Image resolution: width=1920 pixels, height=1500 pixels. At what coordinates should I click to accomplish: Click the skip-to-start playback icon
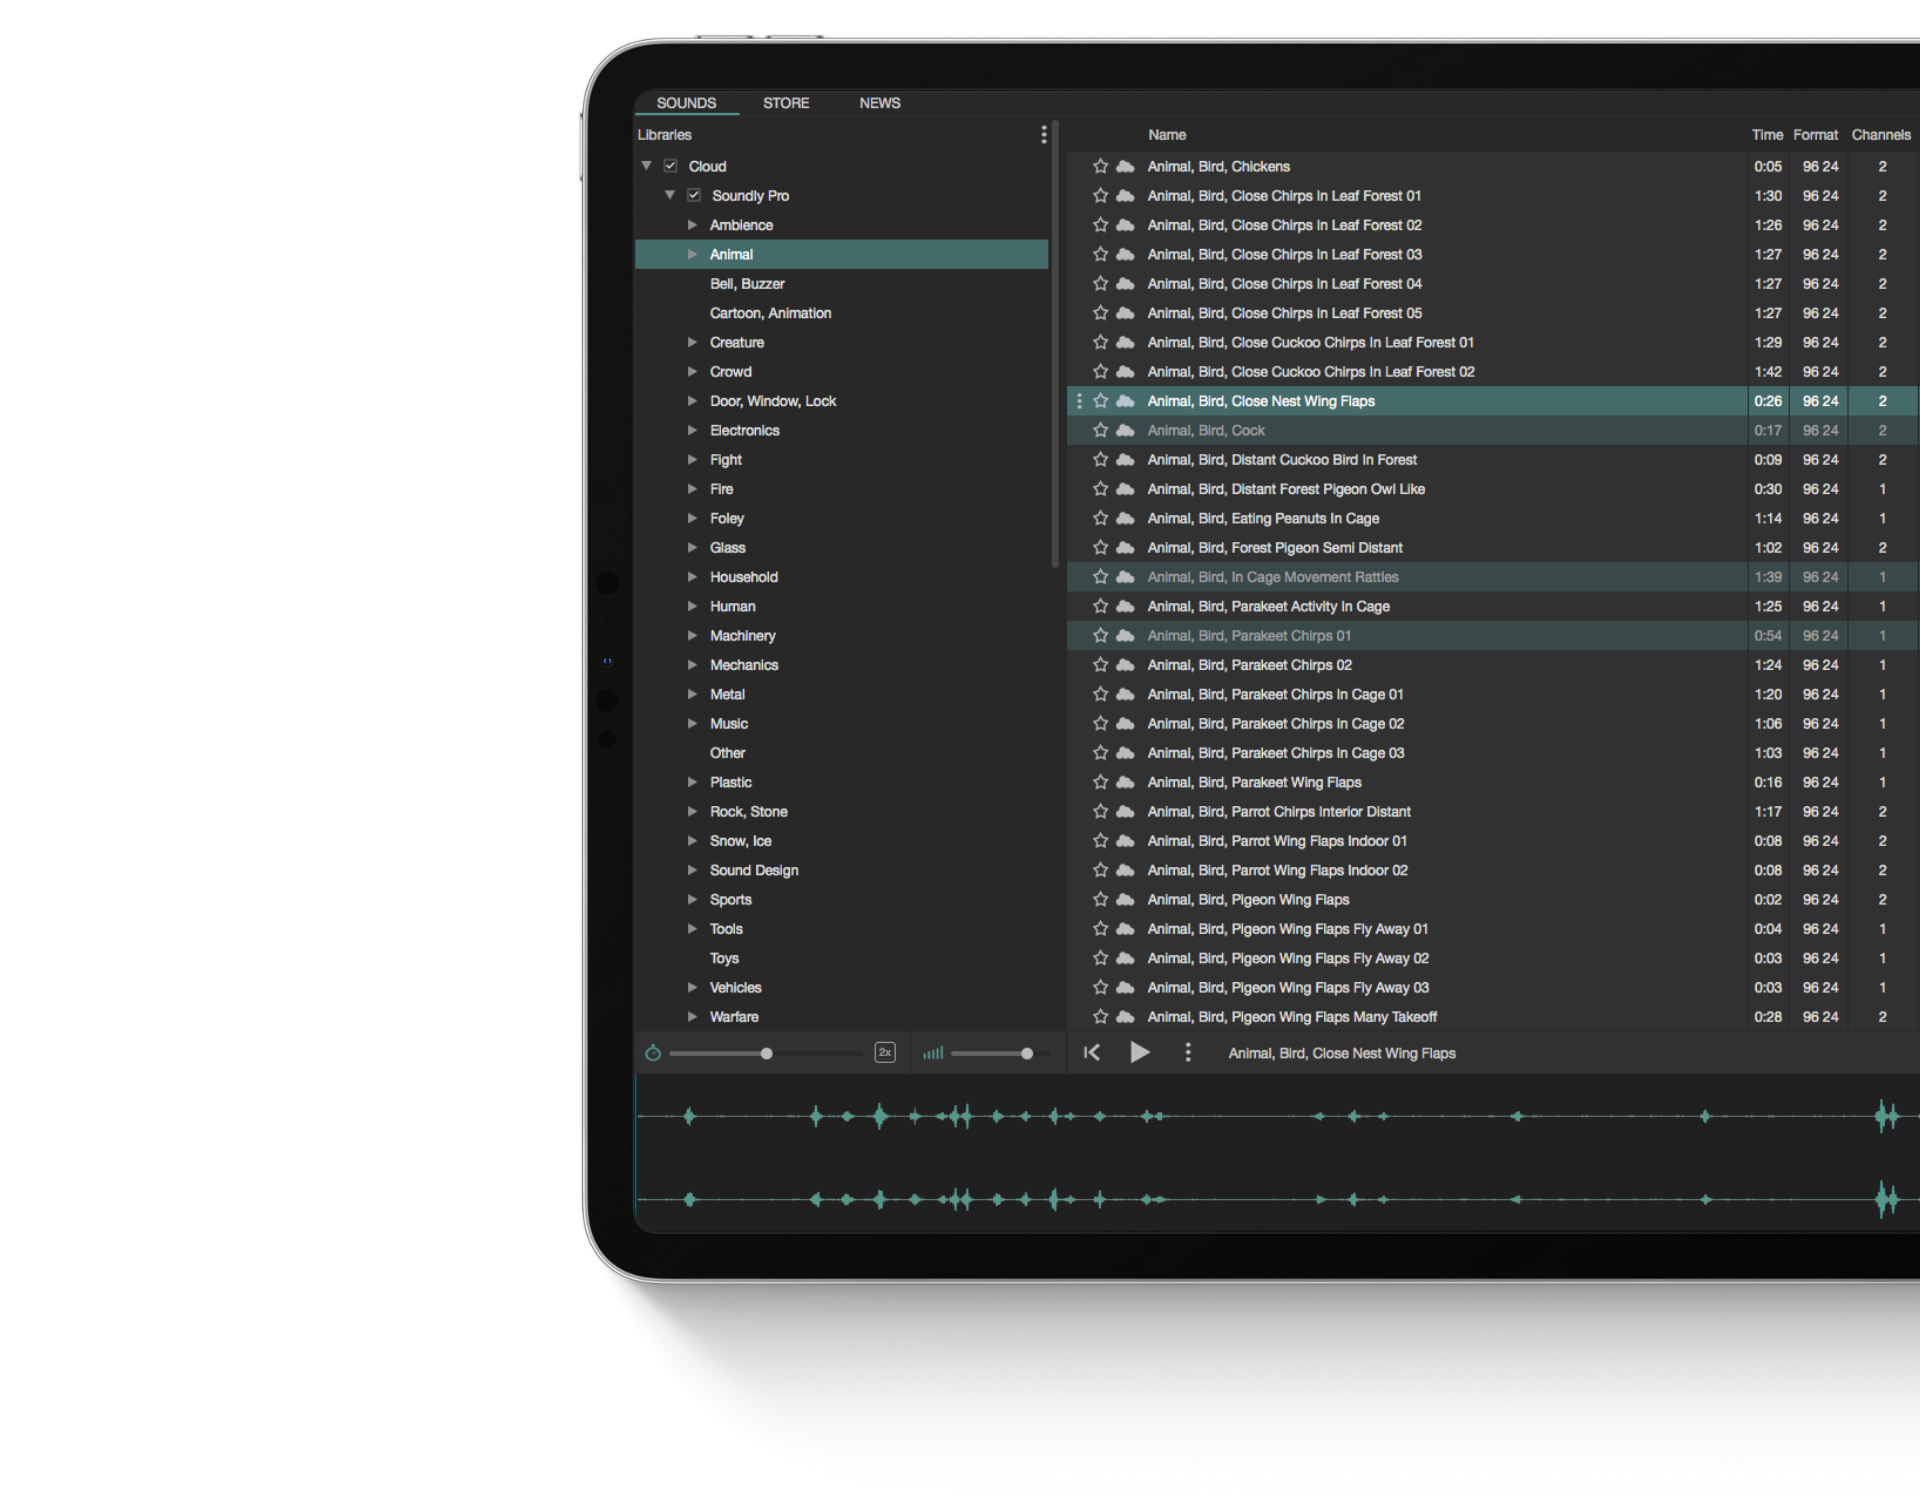point(1092,1052)
